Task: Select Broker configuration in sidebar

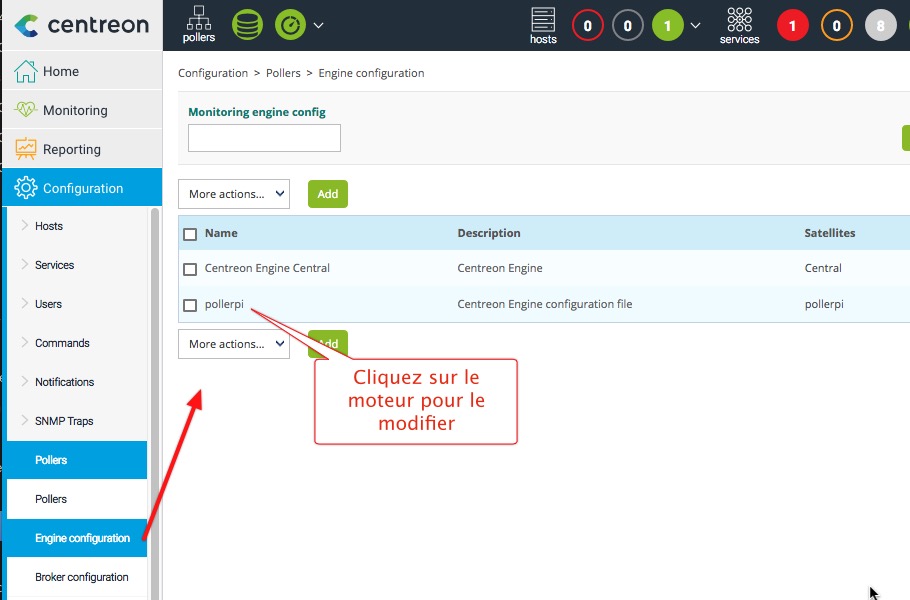Action: [82, 577]
